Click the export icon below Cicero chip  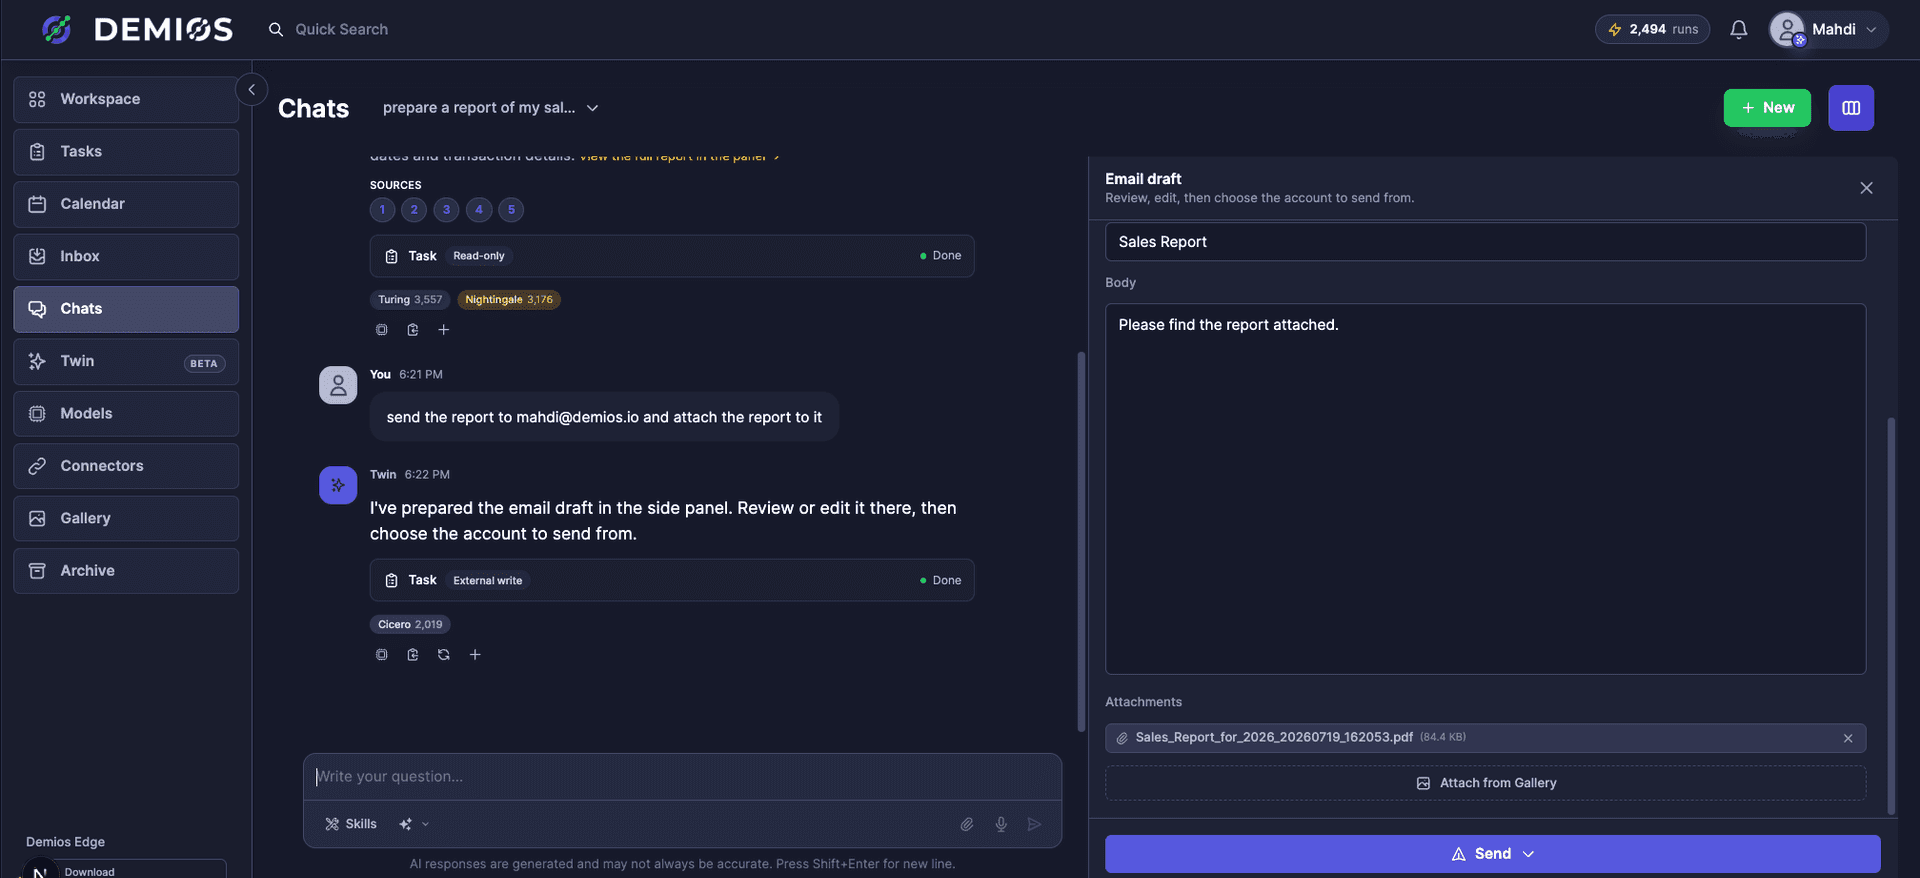pyautogui.click(x=413, y=654)
